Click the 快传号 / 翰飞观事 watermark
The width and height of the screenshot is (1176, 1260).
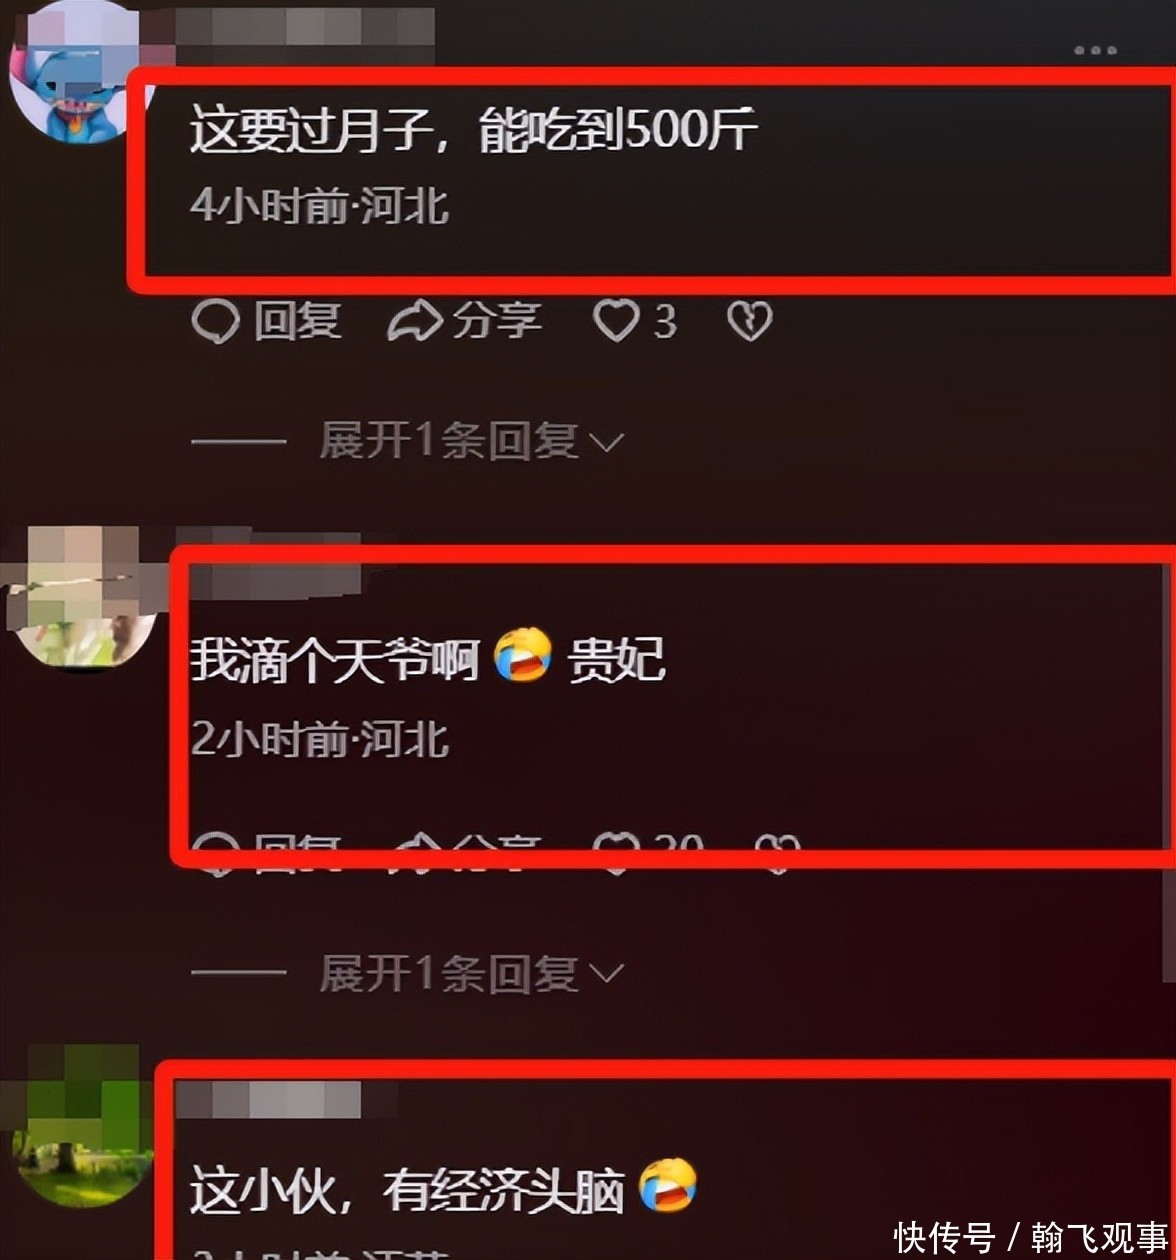tap(1031, 1236)
